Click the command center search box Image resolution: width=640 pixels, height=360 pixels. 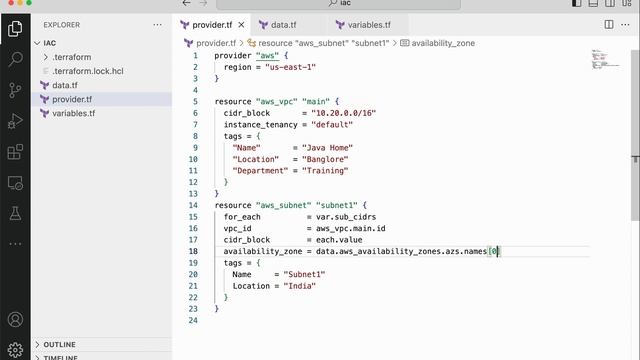coord(339,3)
